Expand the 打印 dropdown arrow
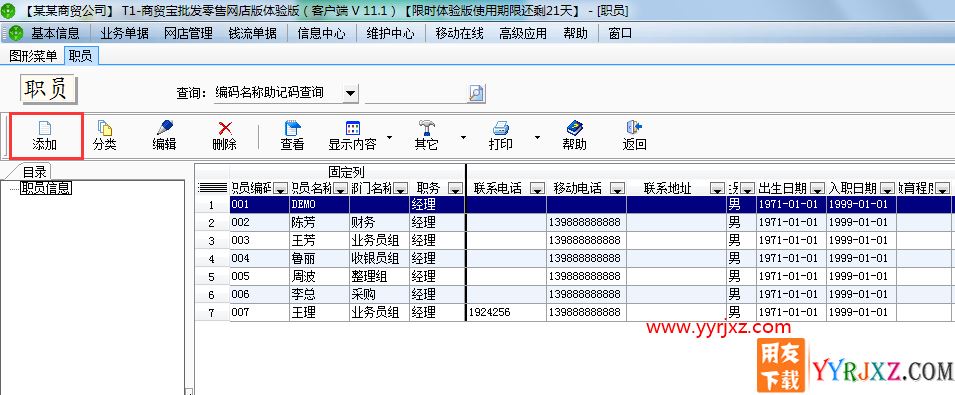955x395 pixels. [537, 137]
